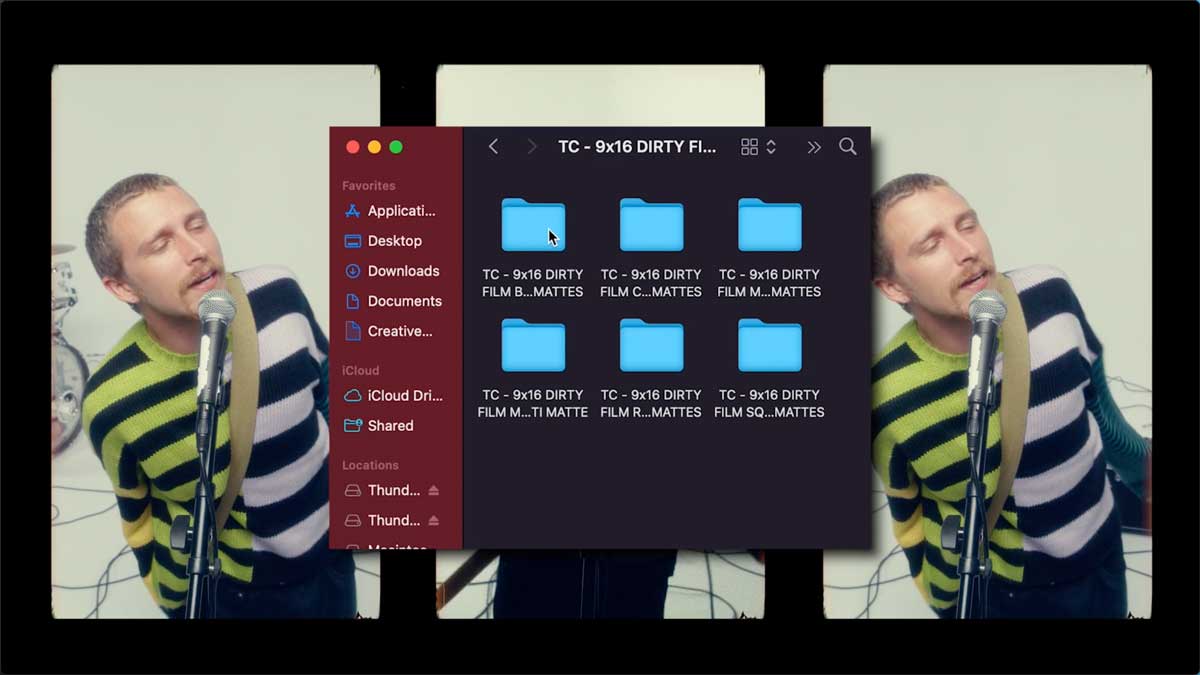
Task: Go forward with the Finder forward chevron
Action: point(532,147)
